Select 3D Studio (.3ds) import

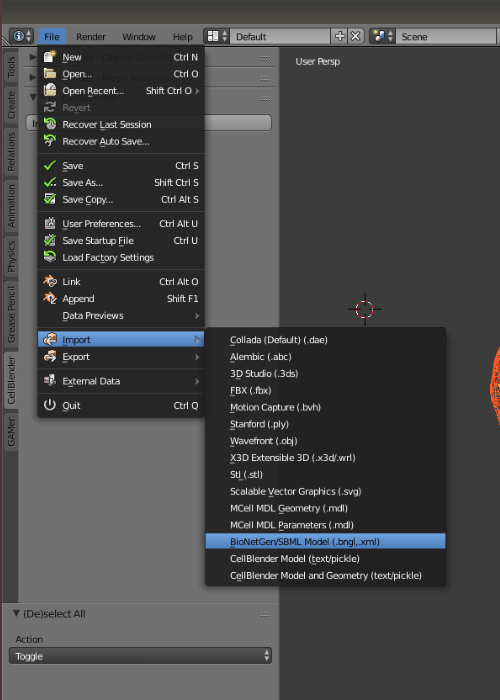[x=325, y=374]
